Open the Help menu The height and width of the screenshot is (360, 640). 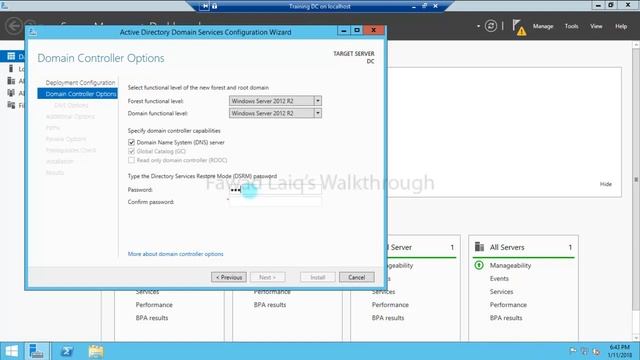point(621,26)
